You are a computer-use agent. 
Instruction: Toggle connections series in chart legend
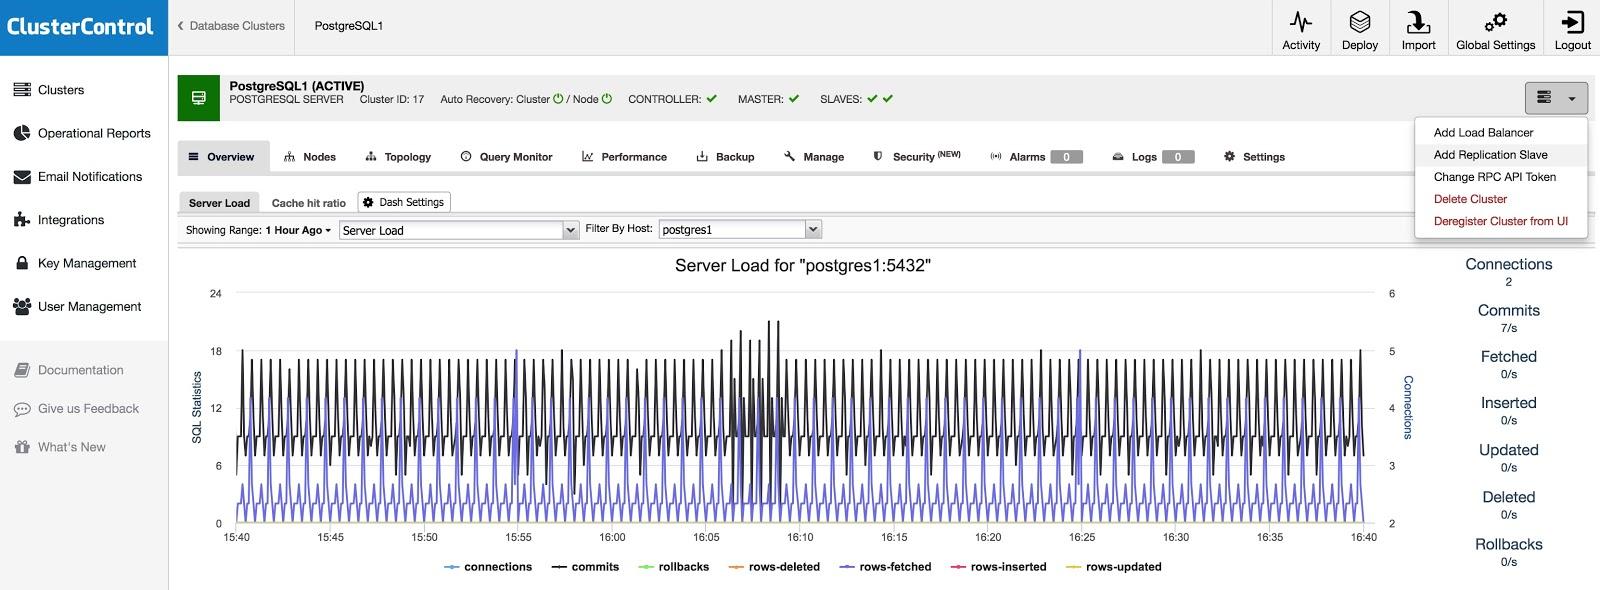point(488,567)
